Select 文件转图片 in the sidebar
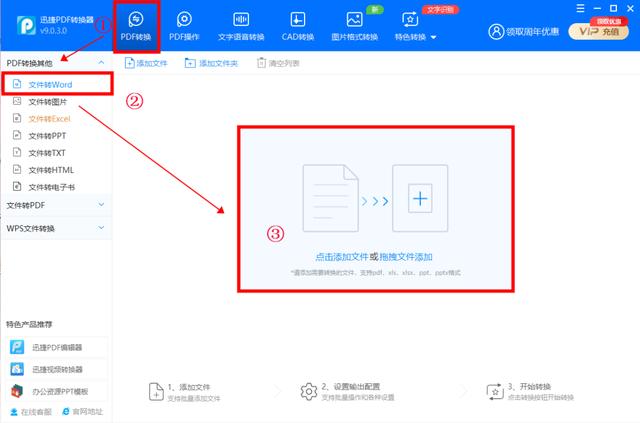 point(56,102)
